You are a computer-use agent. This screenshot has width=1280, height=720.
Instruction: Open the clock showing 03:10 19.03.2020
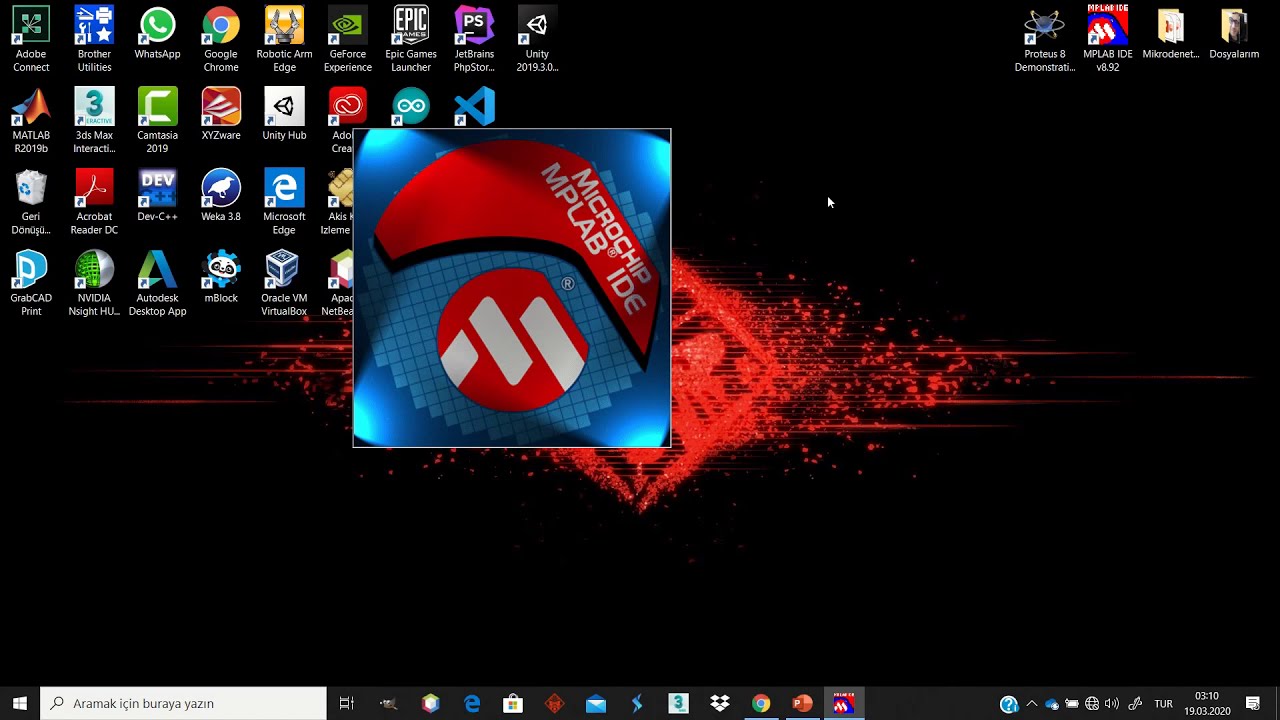point(1207,703)
